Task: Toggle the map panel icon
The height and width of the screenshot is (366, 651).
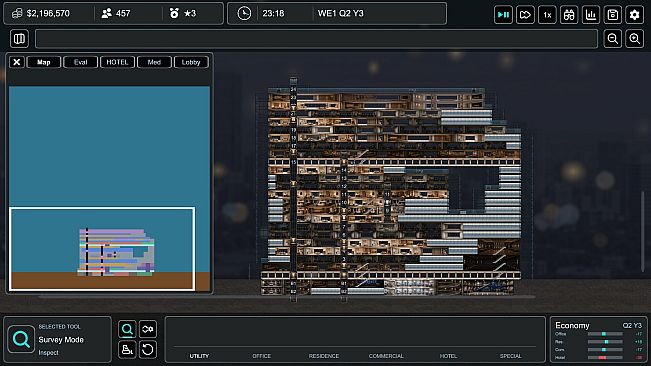Action: point(19,39)
